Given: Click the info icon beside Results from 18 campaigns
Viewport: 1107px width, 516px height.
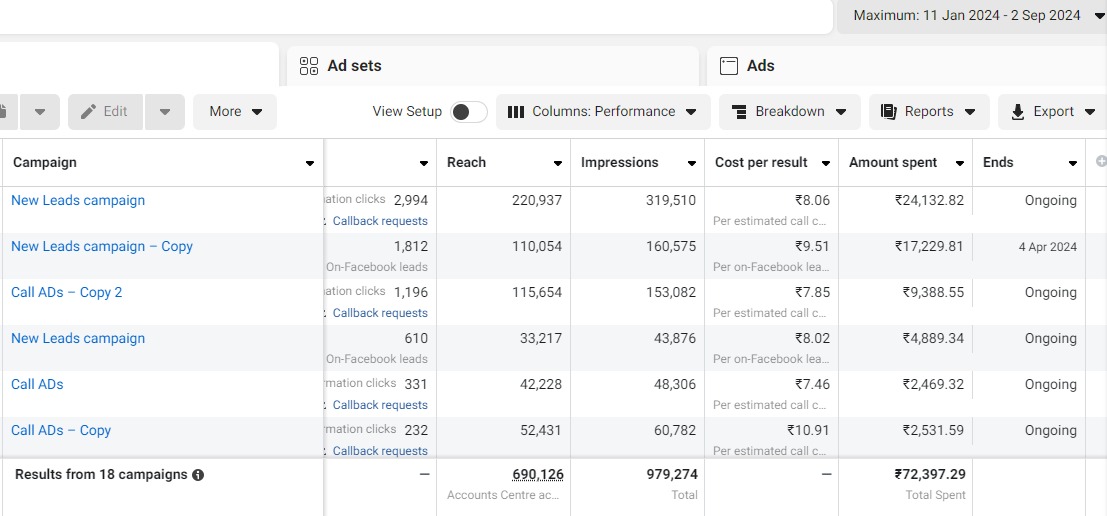Looking at the screenshot, I should tap(198, 475).
